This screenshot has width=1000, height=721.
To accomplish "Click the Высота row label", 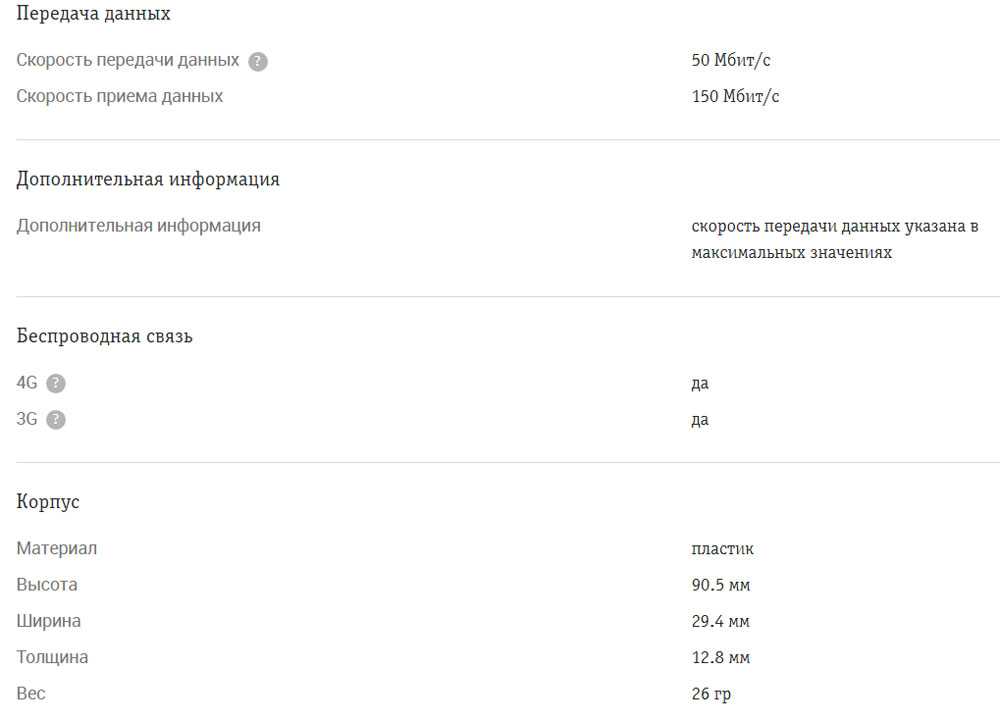I will click(x=47, y=585).
